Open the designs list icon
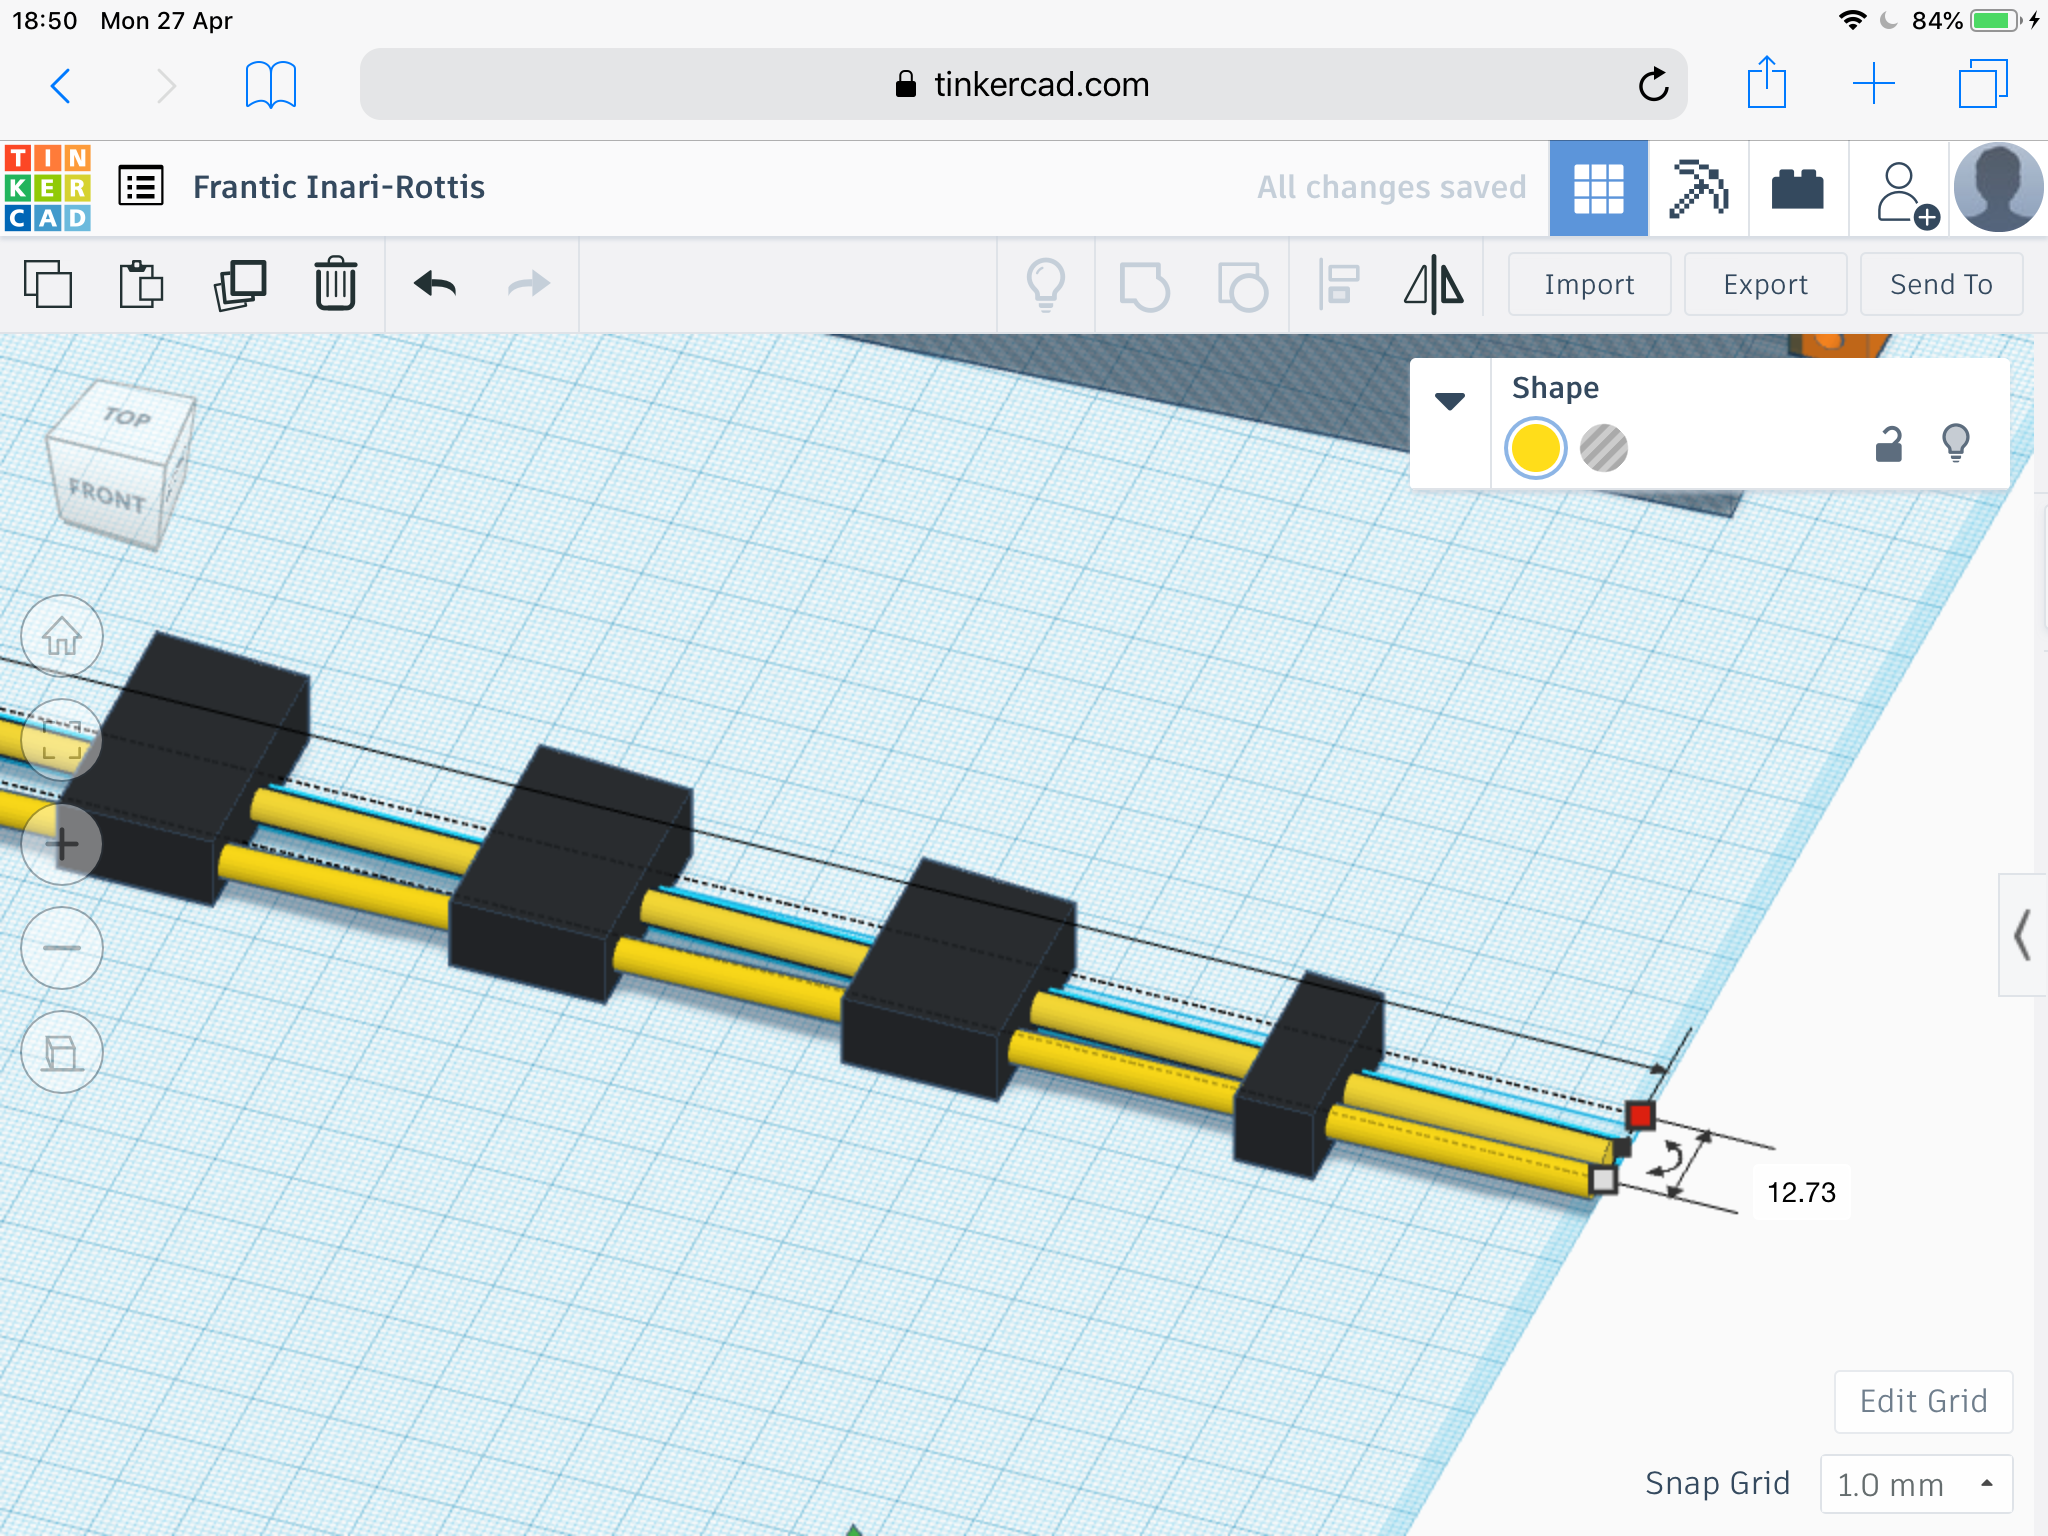Image resolution: width=2048 pixels, height=1536 pixels. [x=141, y=187]
